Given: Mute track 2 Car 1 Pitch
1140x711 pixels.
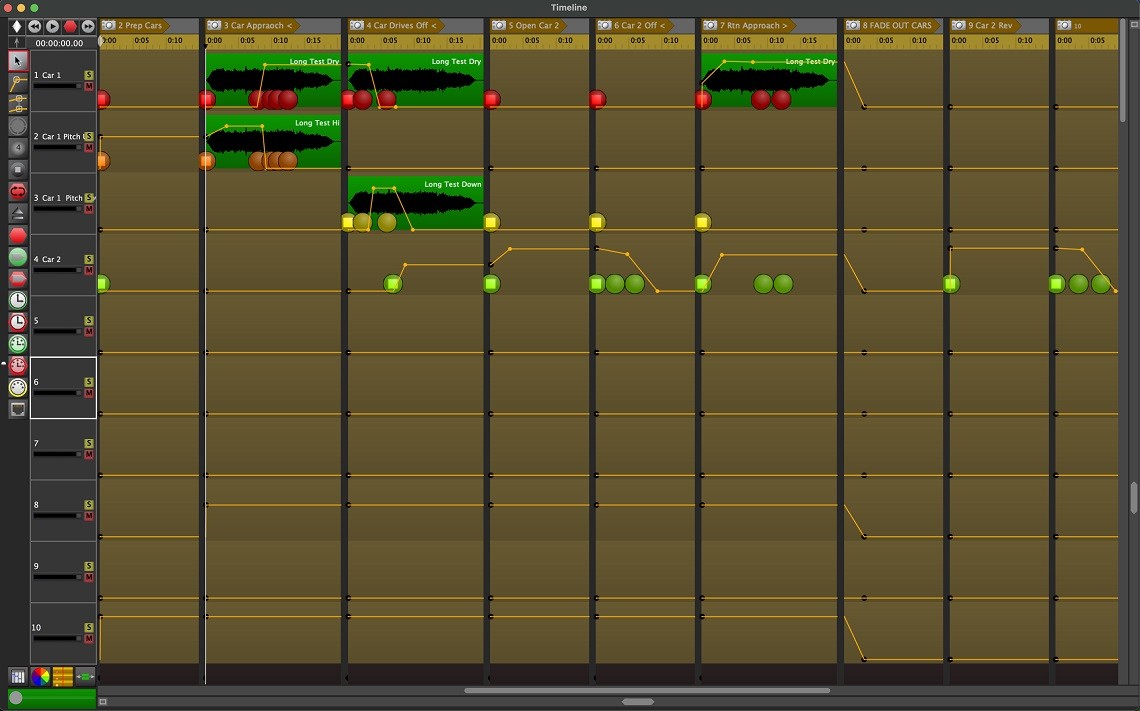Looking at the screenshot, I should point(89,148).
